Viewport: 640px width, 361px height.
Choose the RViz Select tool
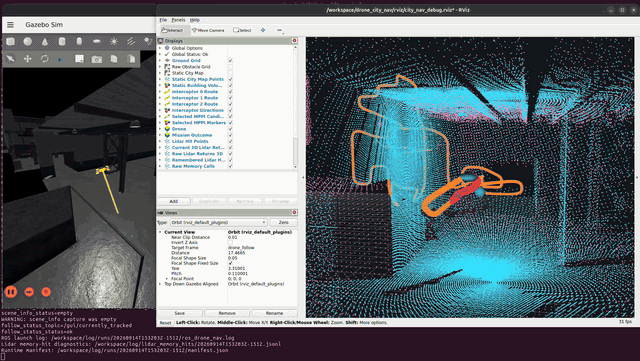pyautogui.click(x=242, y=30)
